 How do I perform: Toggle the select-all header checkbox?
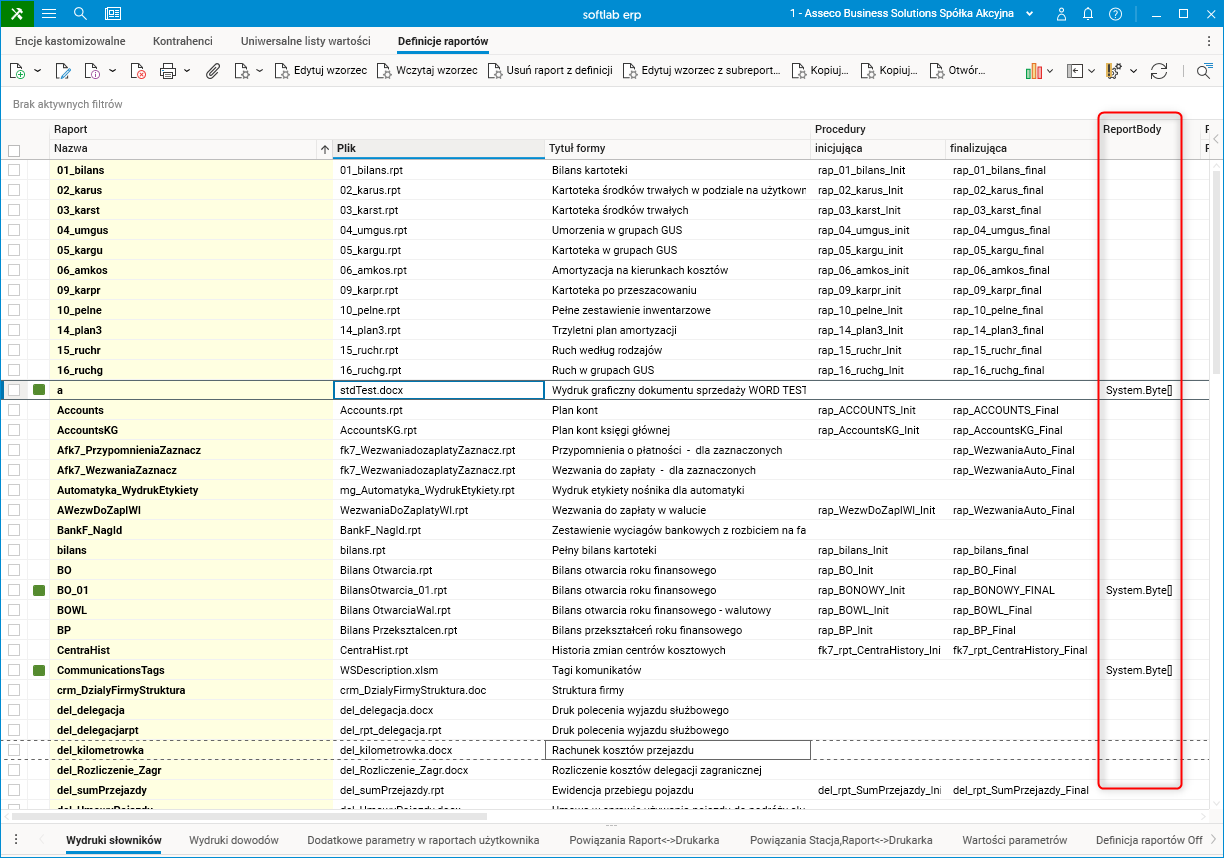[14, 151]
